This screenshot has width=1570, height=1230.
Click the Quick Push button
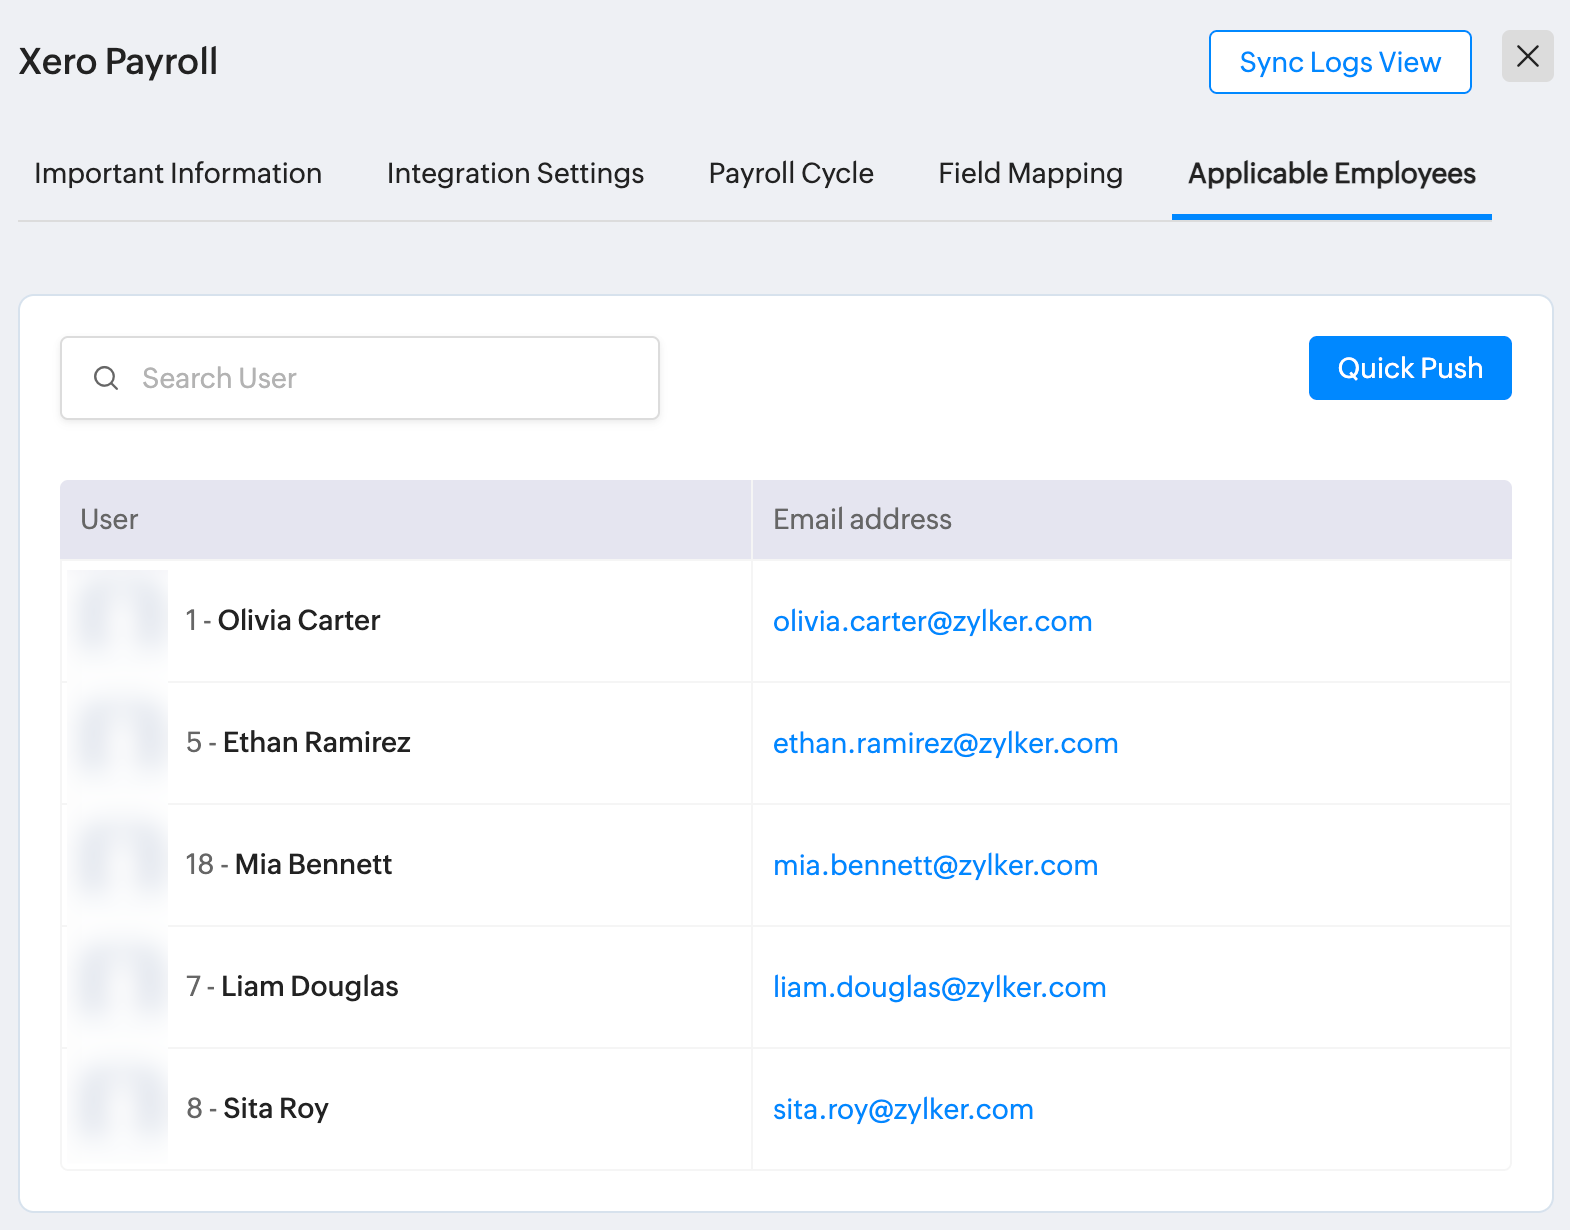point(1410,368)
